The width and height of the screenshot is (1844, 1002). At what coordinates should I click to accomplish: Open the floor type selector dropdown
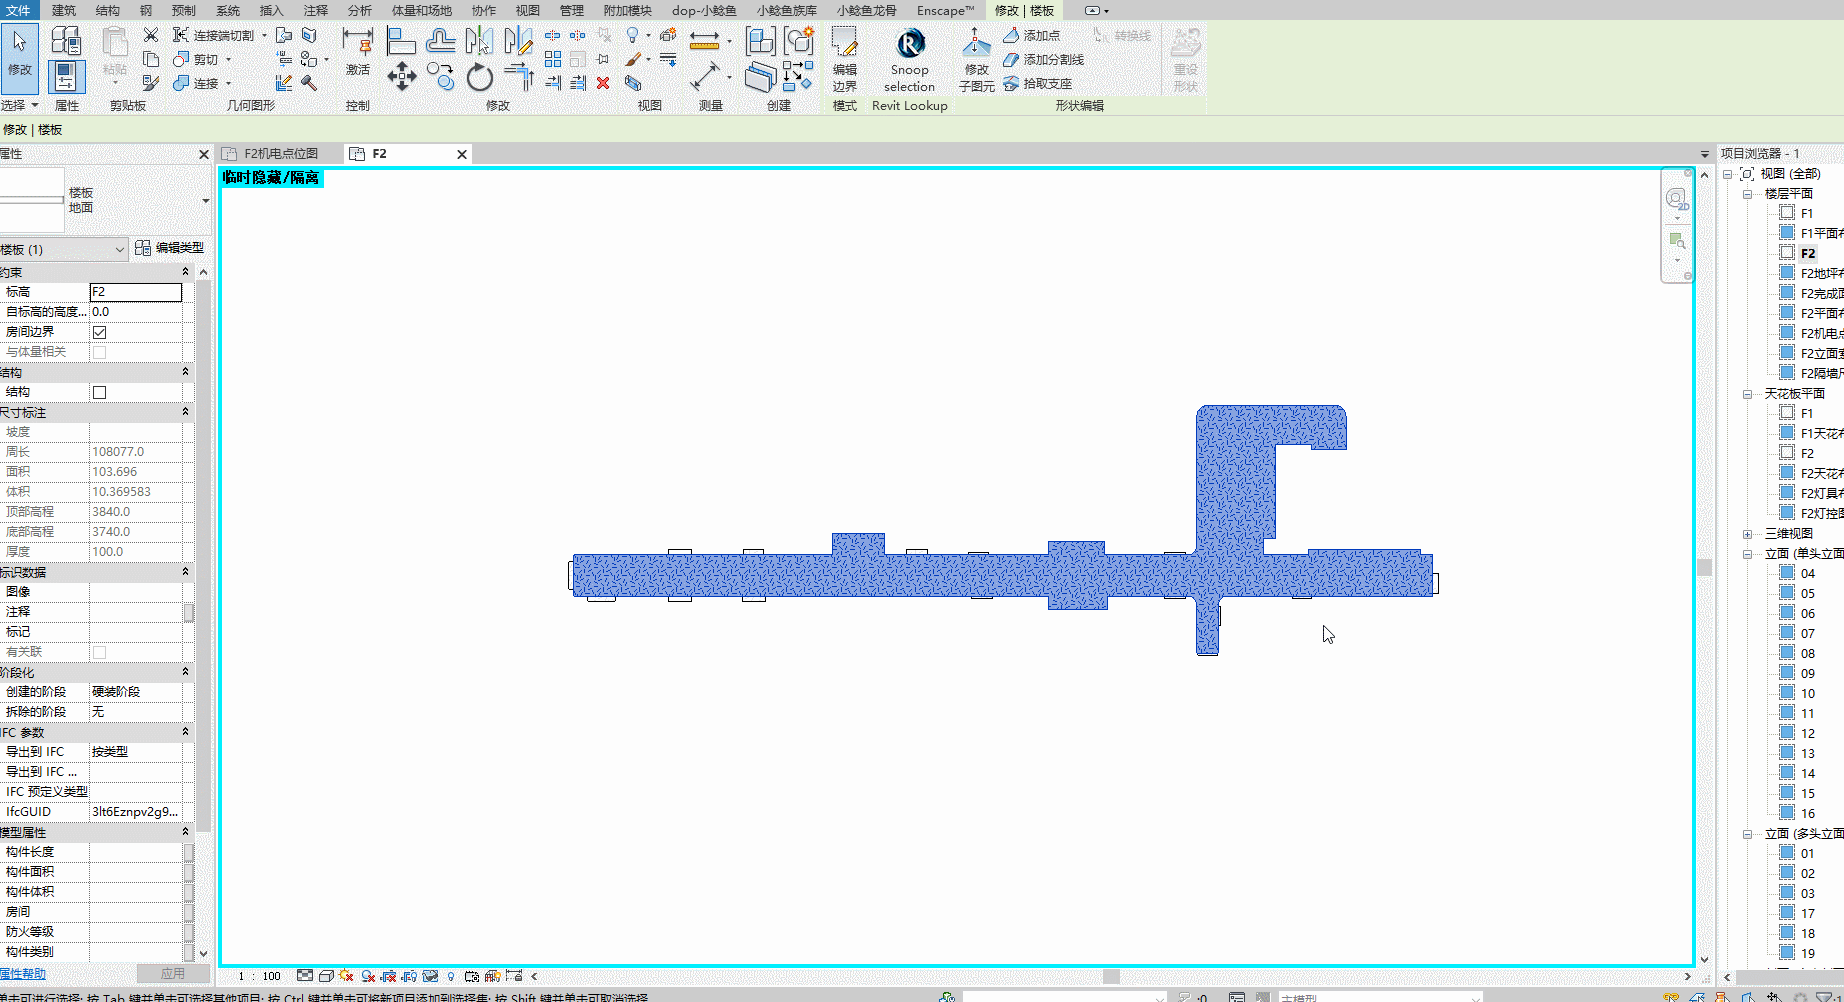click(x=205, y=201)
